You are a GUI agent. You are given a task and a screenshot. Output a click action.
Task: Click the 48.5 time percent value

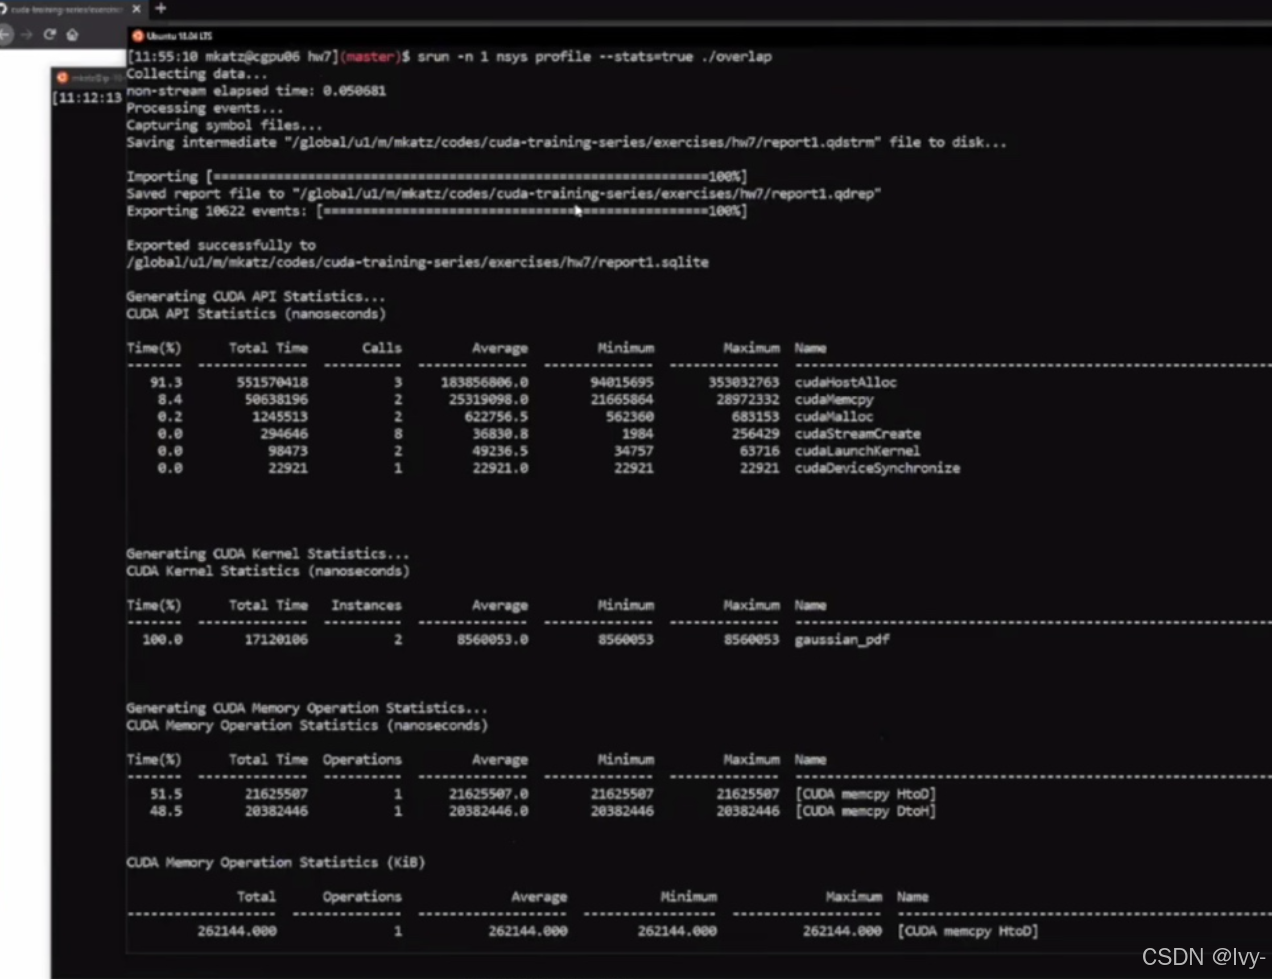(x=167, y=811)
